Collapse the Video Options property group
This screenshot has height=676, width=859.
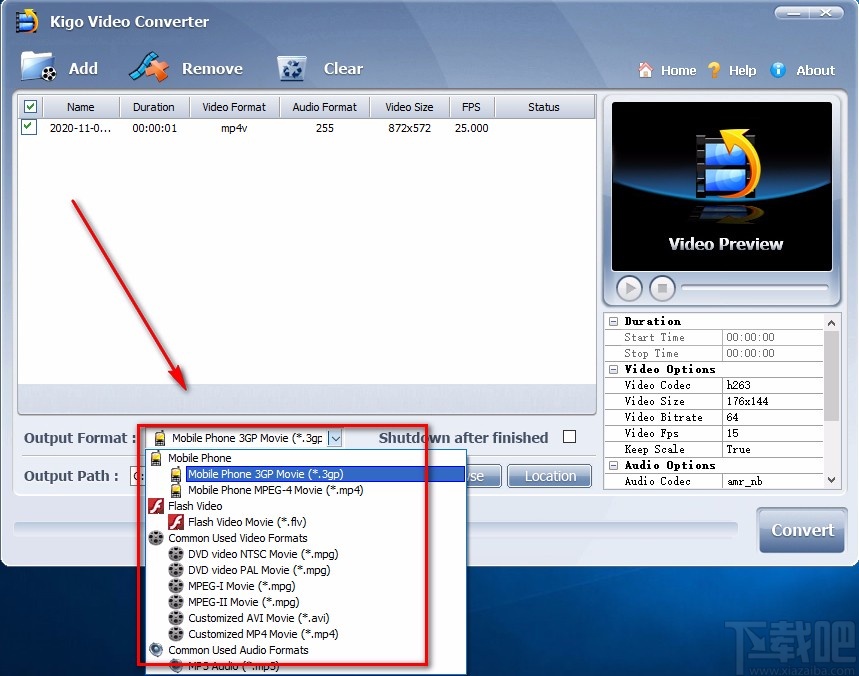coord(614,370)
